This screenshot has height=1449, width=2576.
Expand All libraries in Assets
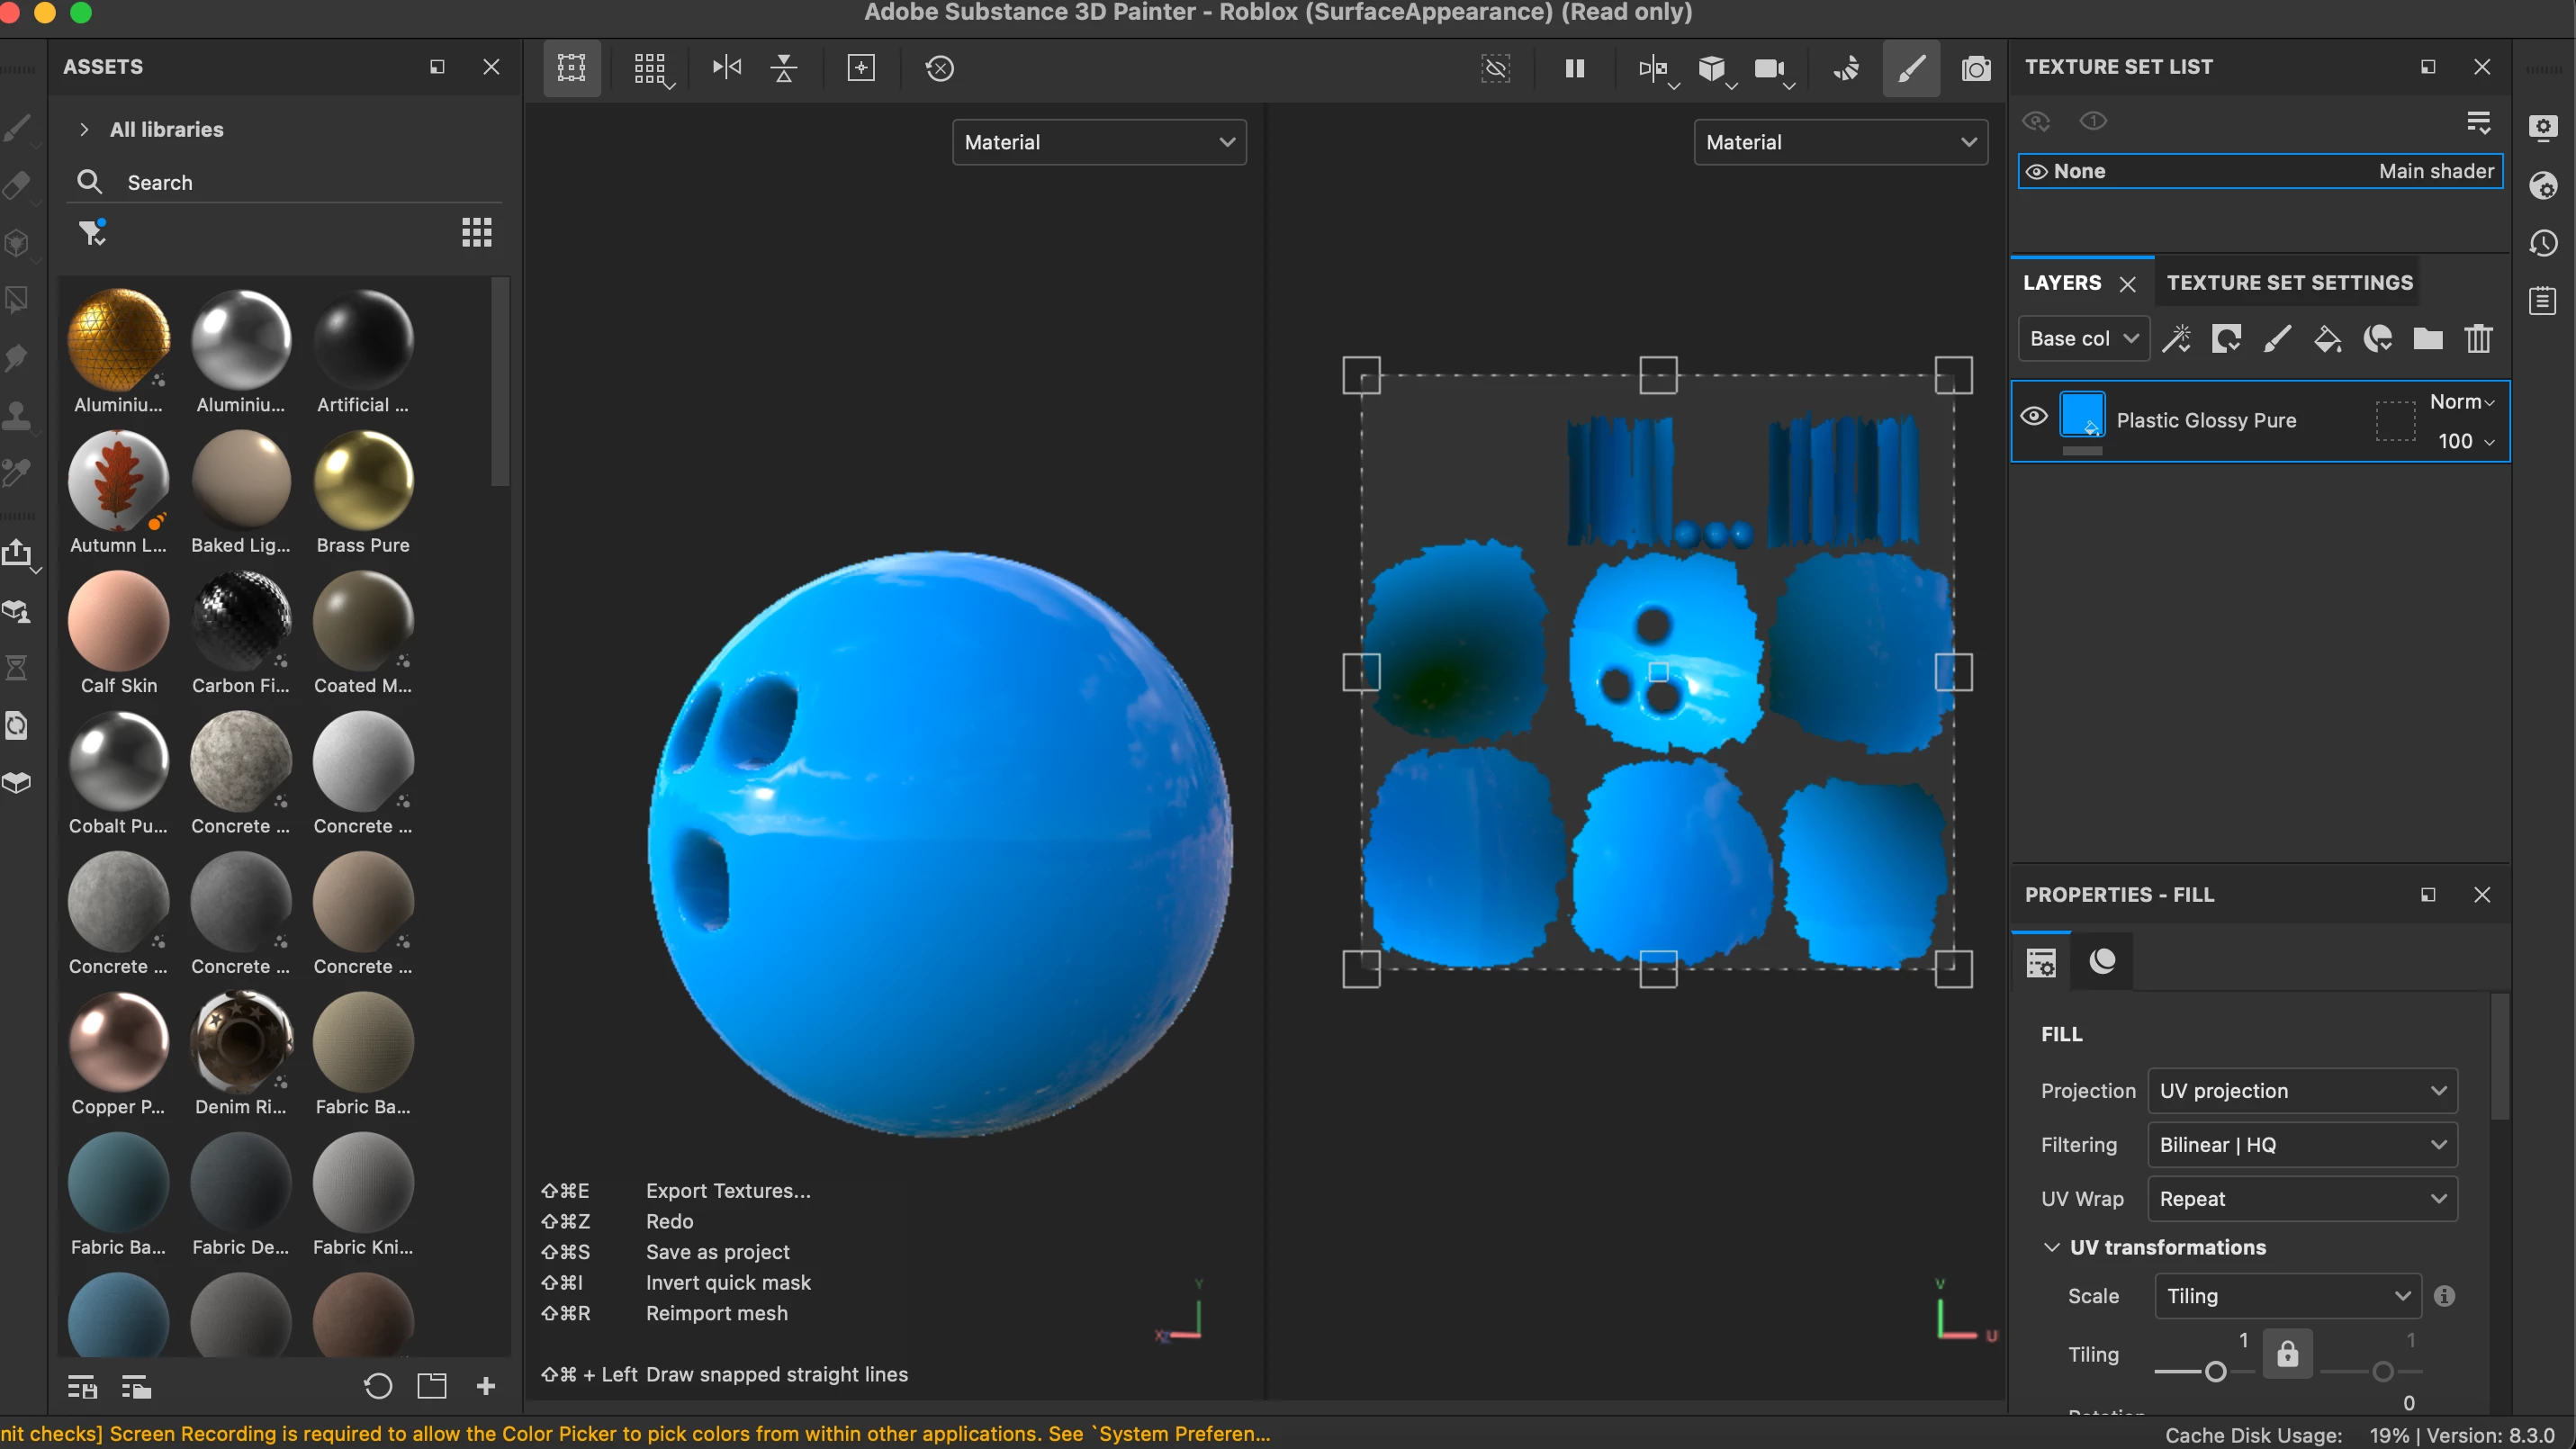pos(84,129)
